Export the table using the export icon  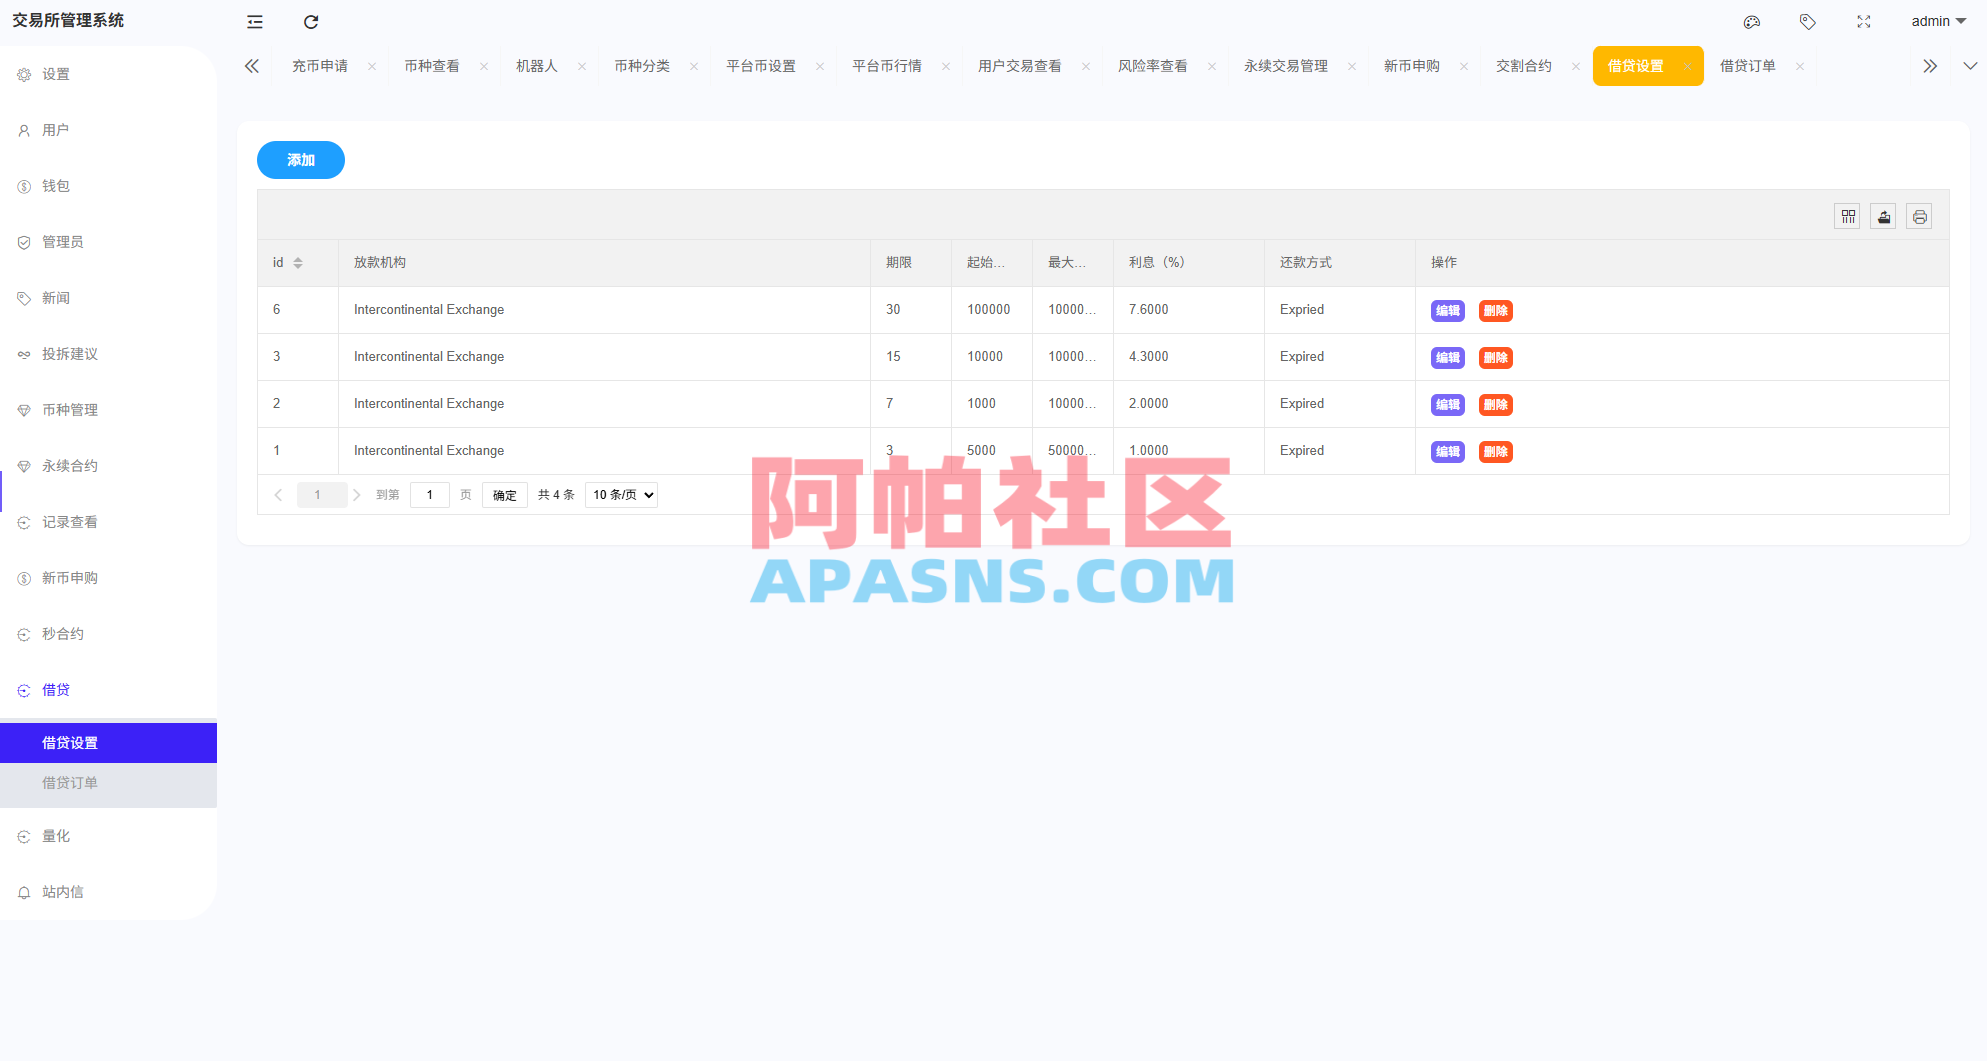(x=1883, y=216)
